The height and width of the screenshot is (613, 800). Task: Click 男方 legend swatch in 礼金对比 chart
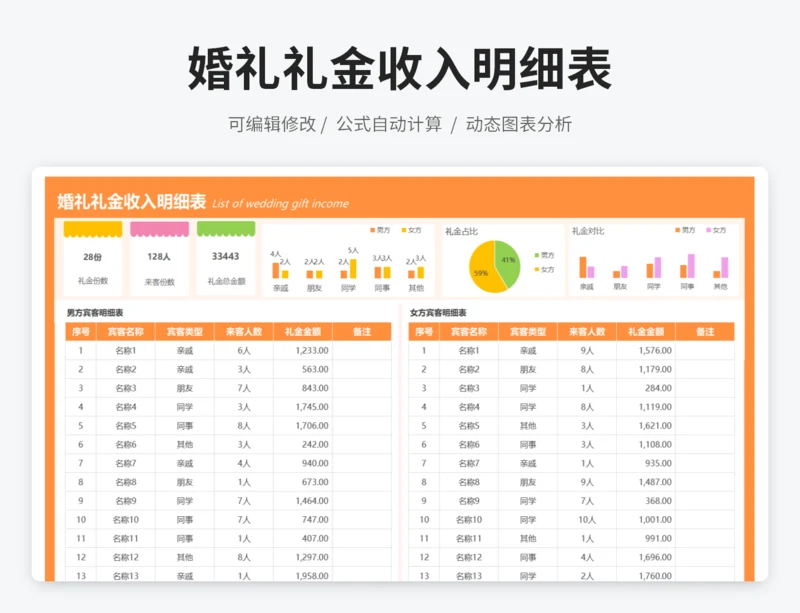coord(678,230)
